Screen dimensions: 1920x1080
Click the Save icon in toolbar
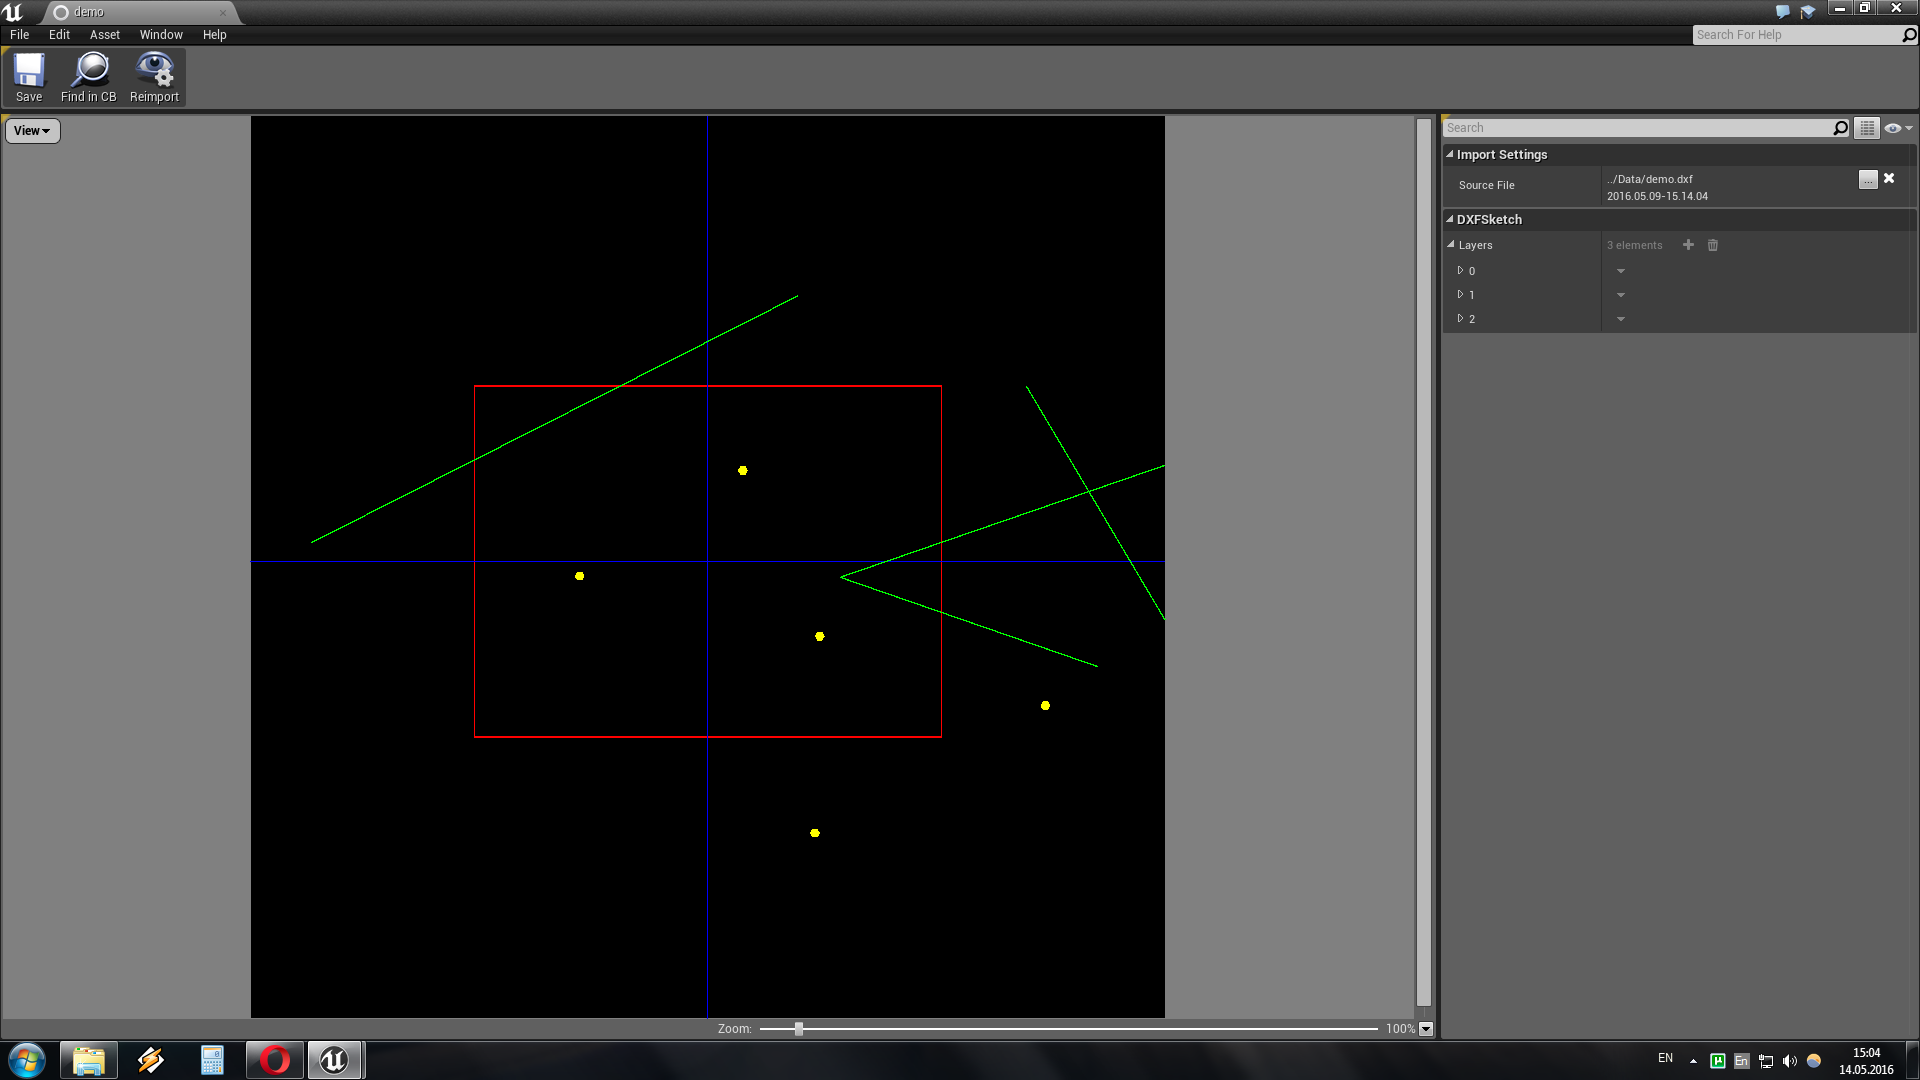click(29, 73)
